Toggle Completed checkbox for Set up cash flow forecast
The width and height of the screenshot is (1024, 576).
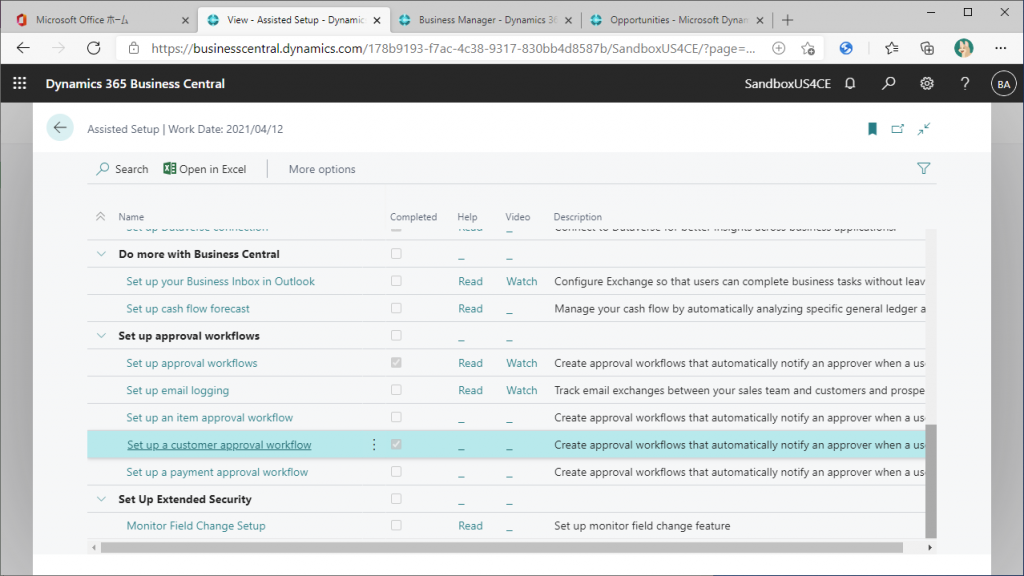pyautogui.click(x=396, y=308)
